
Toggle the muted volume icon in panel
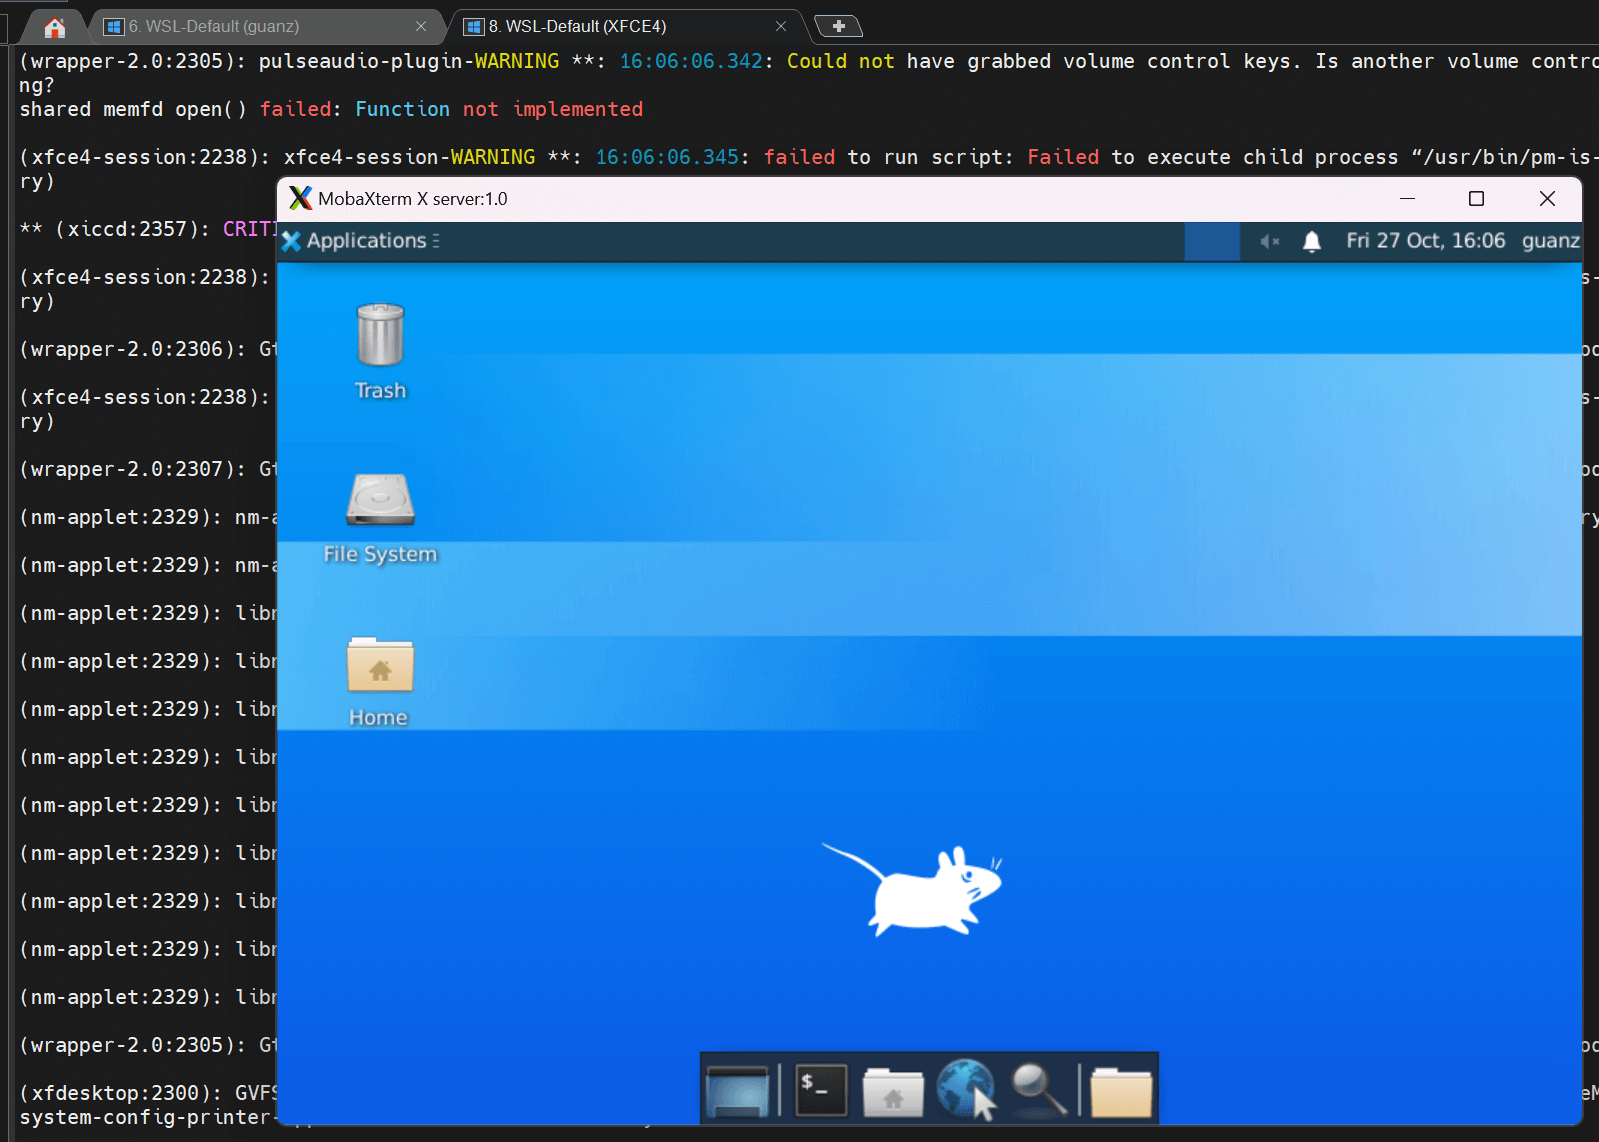coord(1270,241)
